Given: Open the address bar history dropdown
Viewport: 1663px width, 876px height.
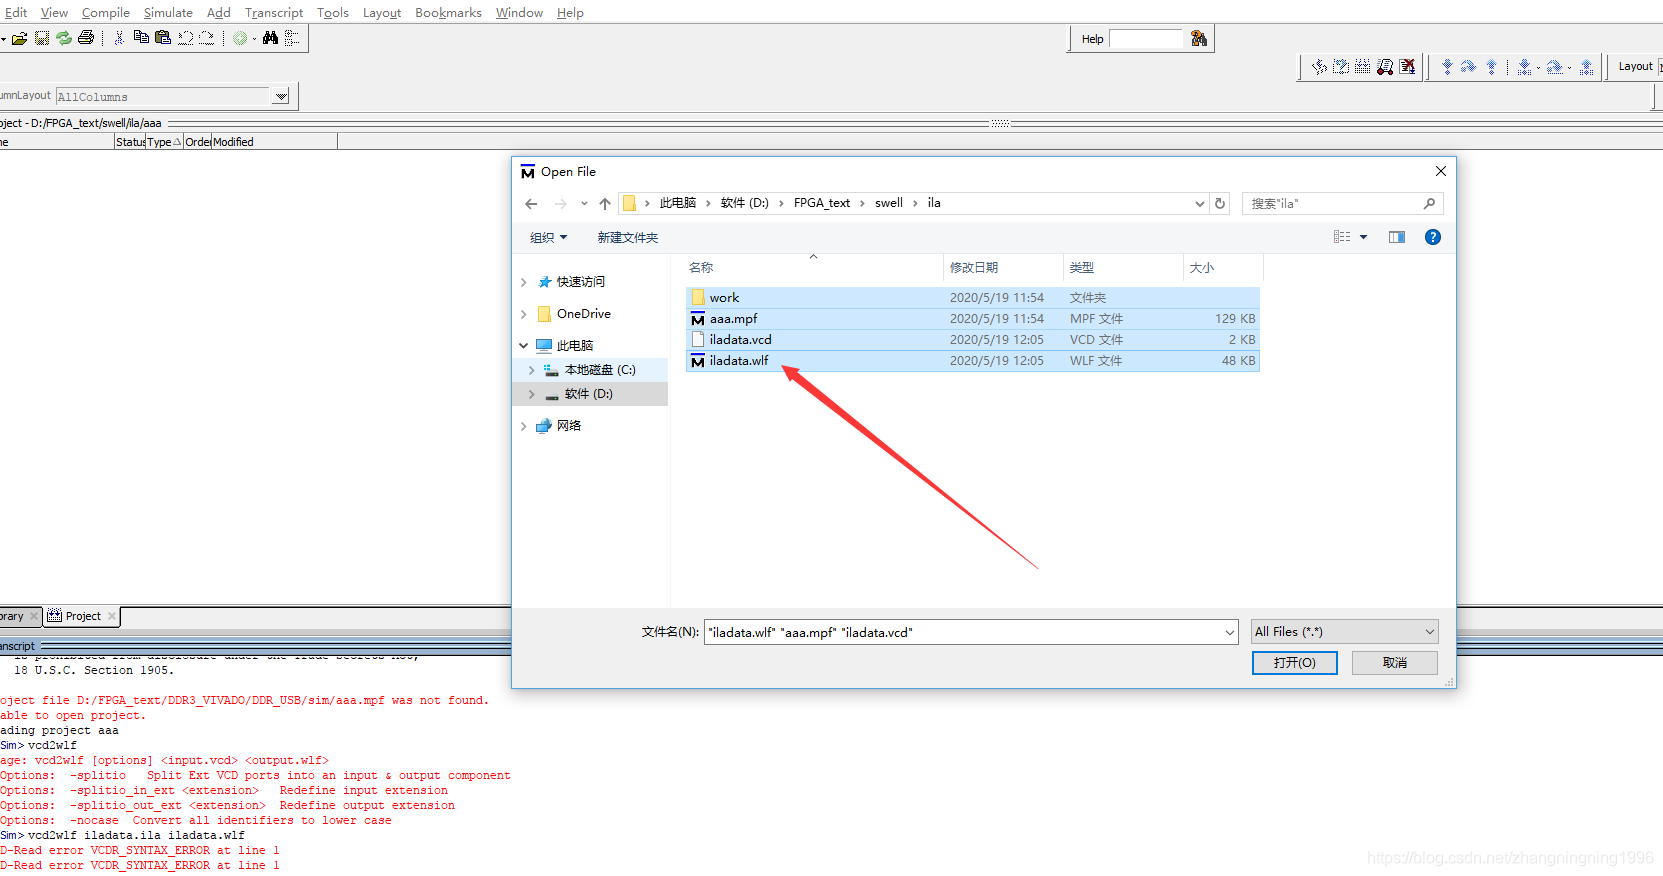Looking at the screenshot, I should (1200, 204).
